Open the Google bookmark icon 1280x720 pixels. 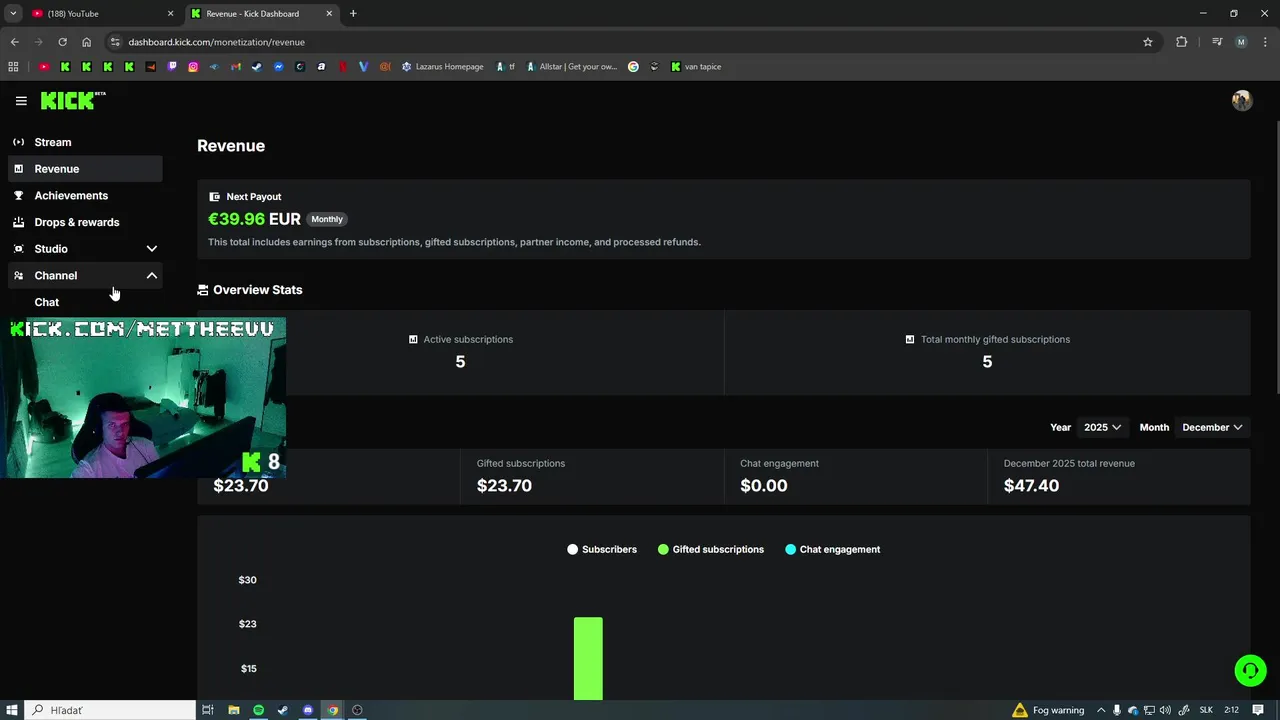[x=633, y=67]
